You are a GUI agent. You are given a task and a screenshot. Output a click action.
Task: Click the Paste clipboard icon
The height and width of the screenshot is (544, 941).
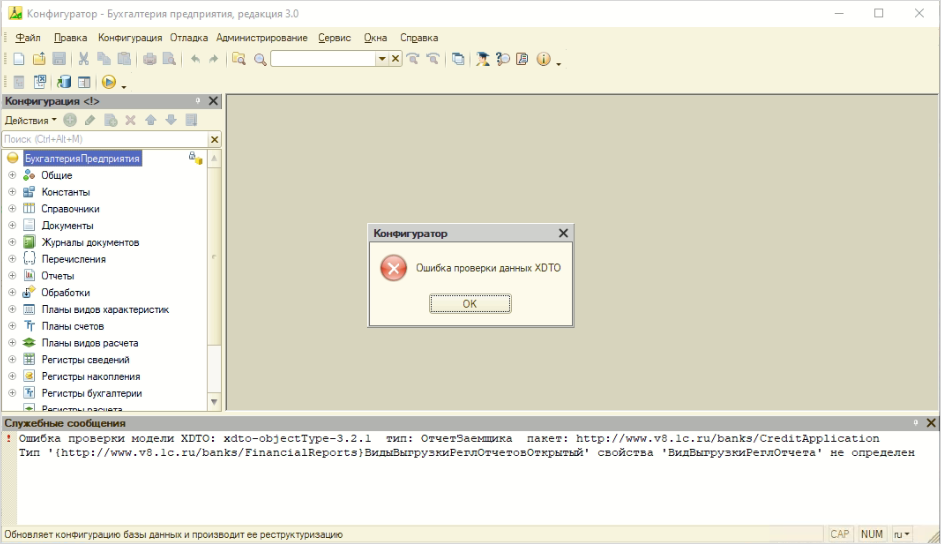[124, 59]
